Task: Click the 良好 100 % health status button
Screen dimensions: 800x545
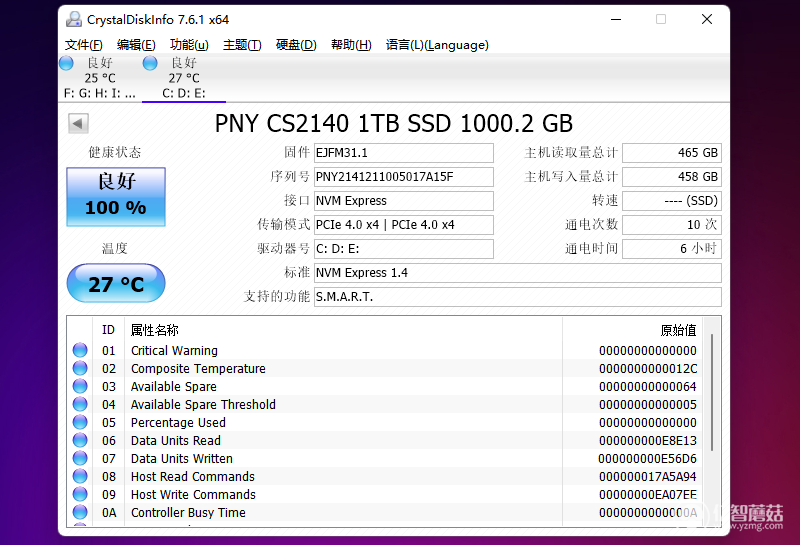Action: (x=116, y=196)
